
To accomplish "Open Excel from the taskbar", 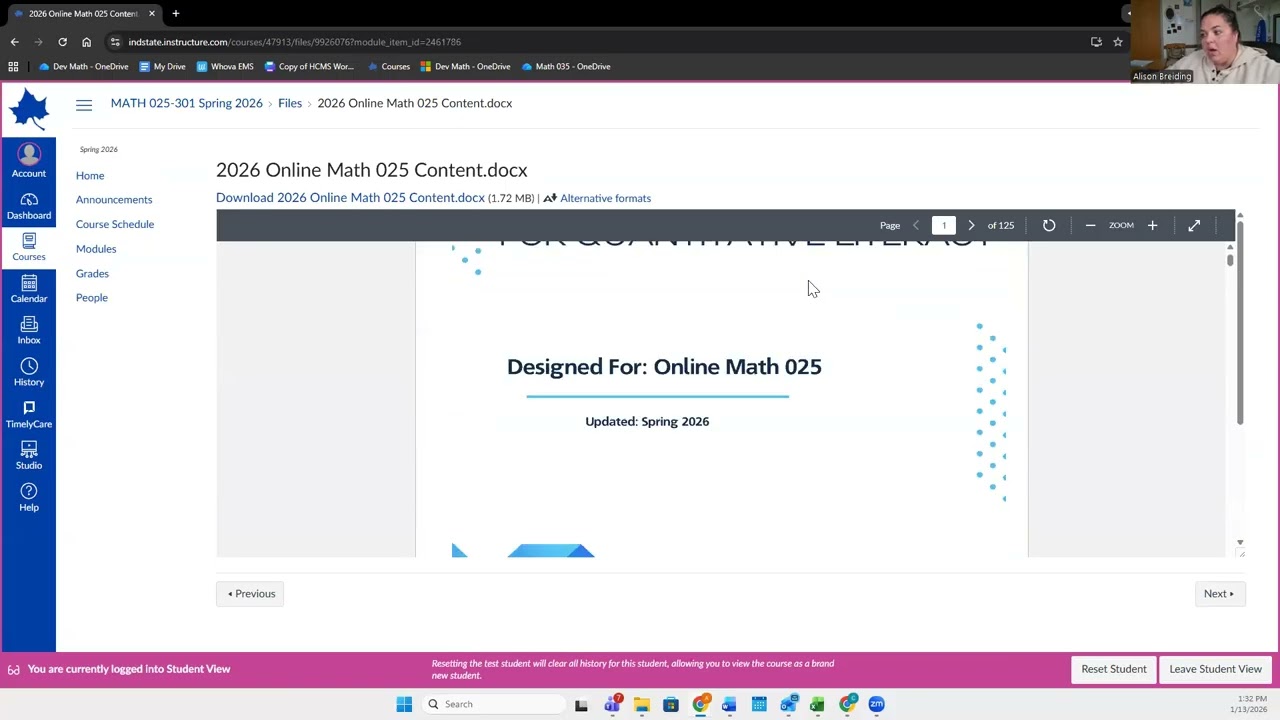I will [x=817, y=704].
